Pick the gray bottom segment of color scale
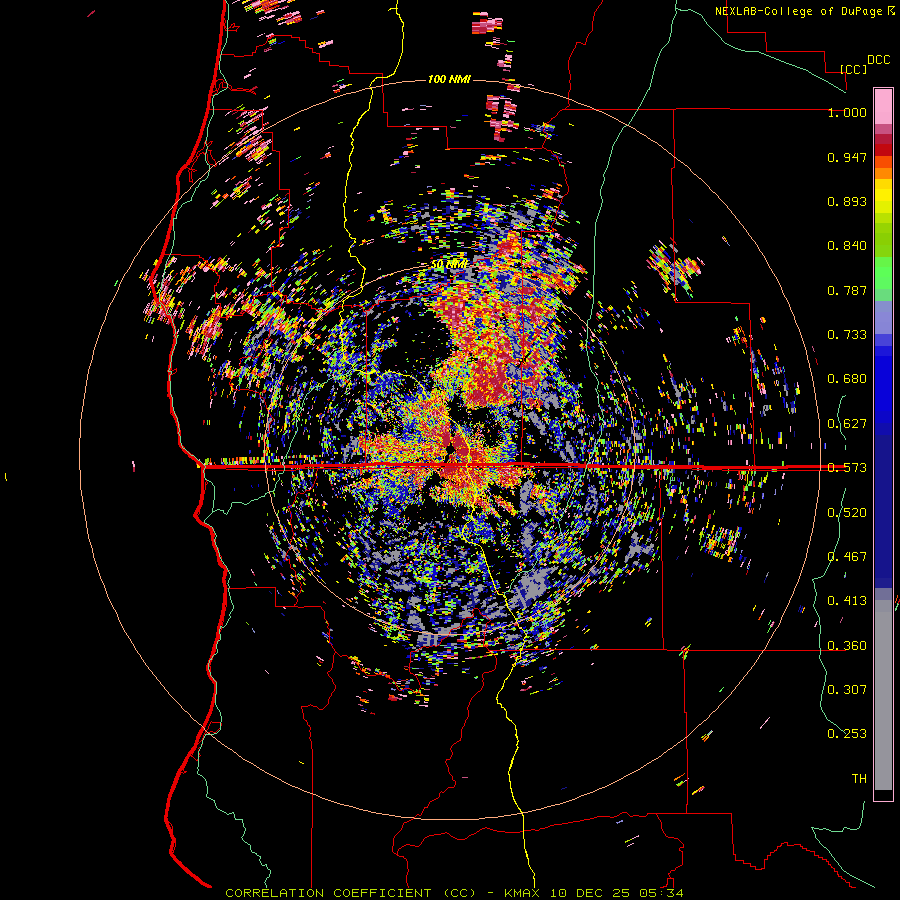This screenshot has width=900, height=900. tap(883, 695)
